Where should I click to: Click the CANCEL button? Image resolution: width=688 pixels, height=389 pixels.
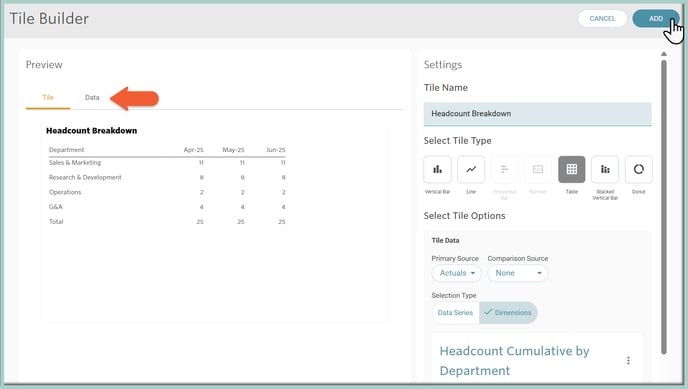(602, 18)
